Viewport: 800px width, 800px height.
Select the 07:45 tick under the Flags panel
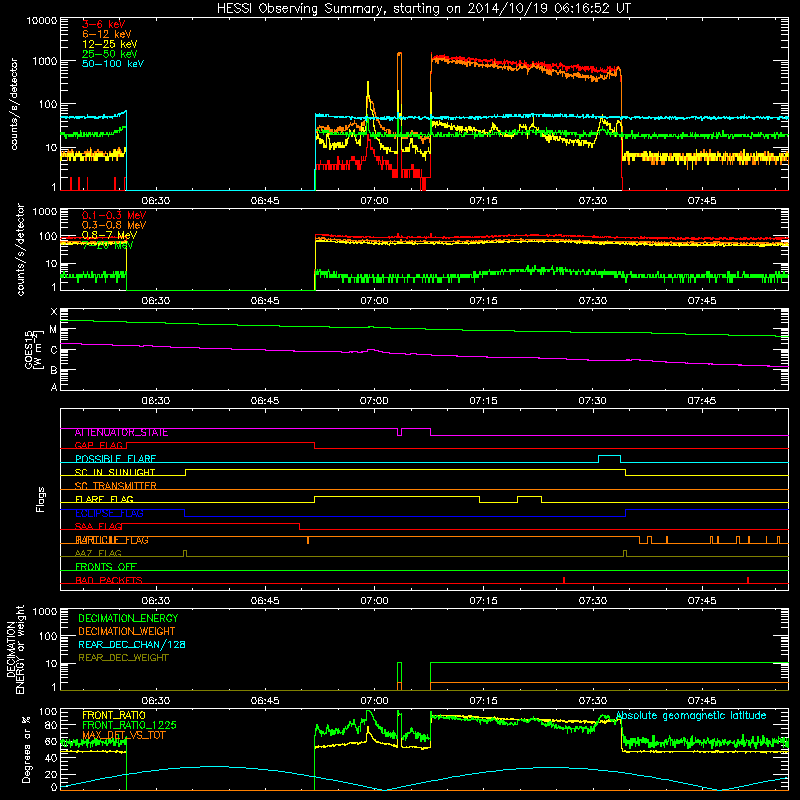[x=702, y=601]
